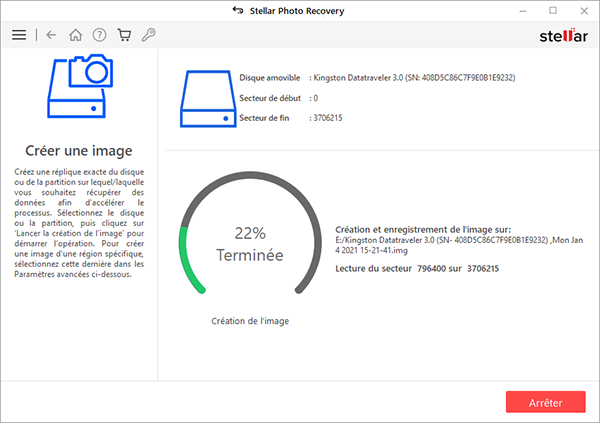Screen dimensions: 600x423
Task: Click the Stellar logo
Action: 564,36
